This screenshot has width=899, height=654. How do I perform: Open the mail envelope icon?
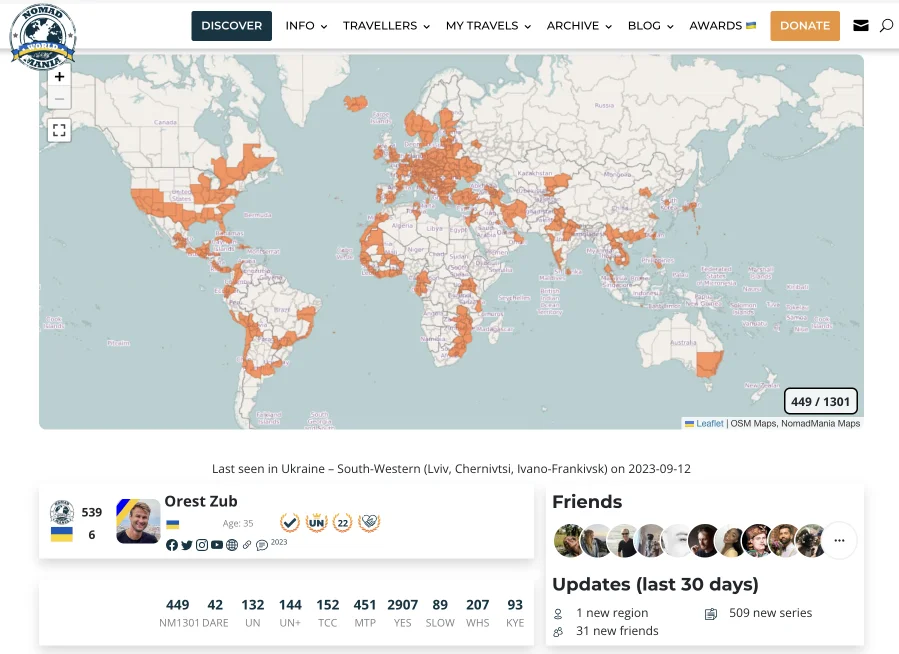[x=861, y=26]
